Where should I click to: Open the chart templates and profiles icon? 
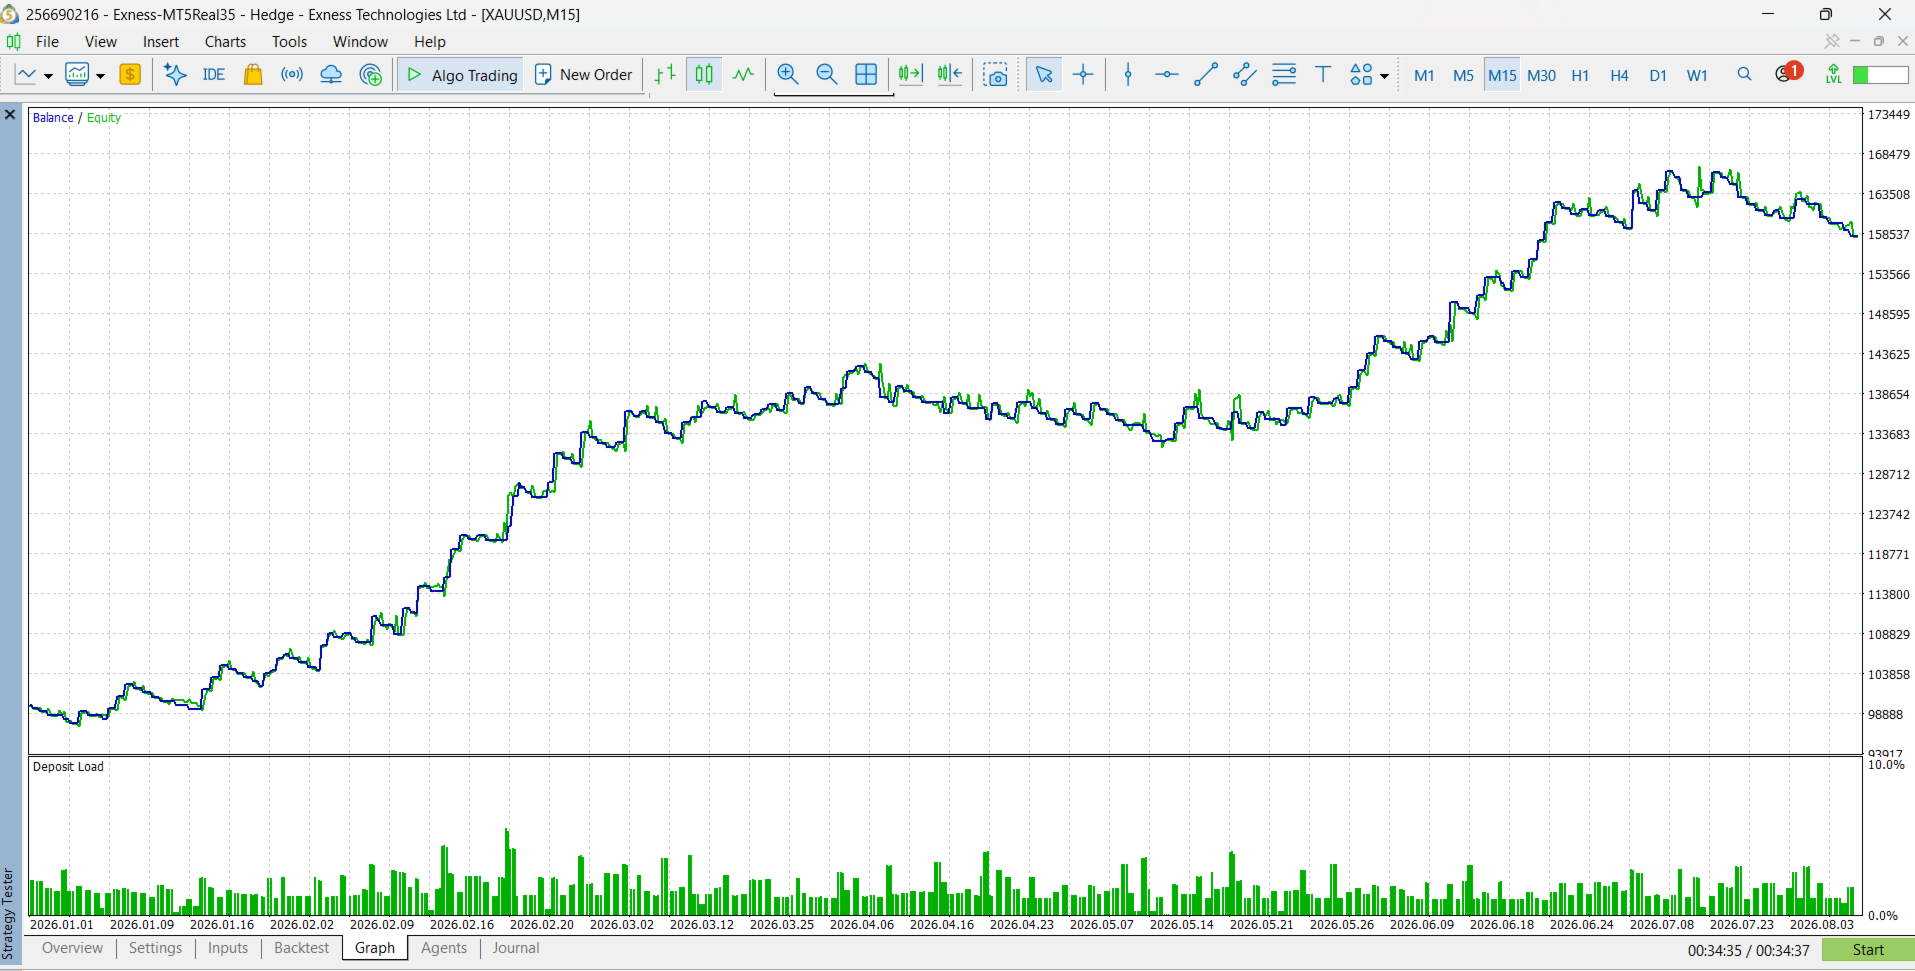point(77,74)
